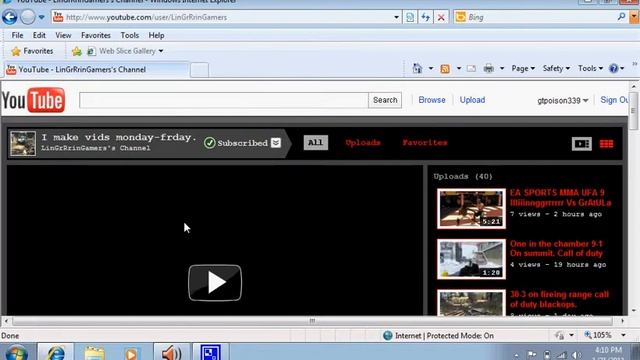The height and width of the screenshot is (360, 640).
Task: Open the EA SPORTS MMA UFA 9 title link
Action: point(560,198)
